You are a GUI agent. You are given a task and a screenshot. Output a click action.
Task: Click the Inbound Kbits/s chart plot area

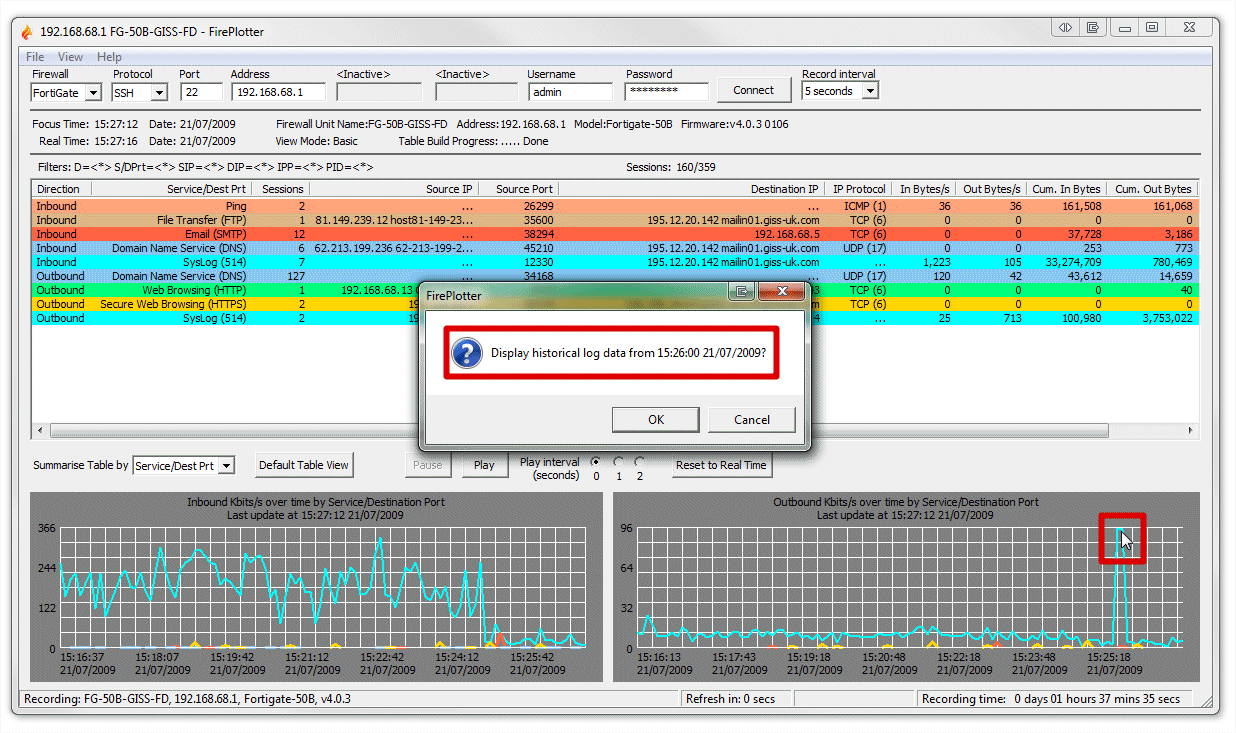322,588
